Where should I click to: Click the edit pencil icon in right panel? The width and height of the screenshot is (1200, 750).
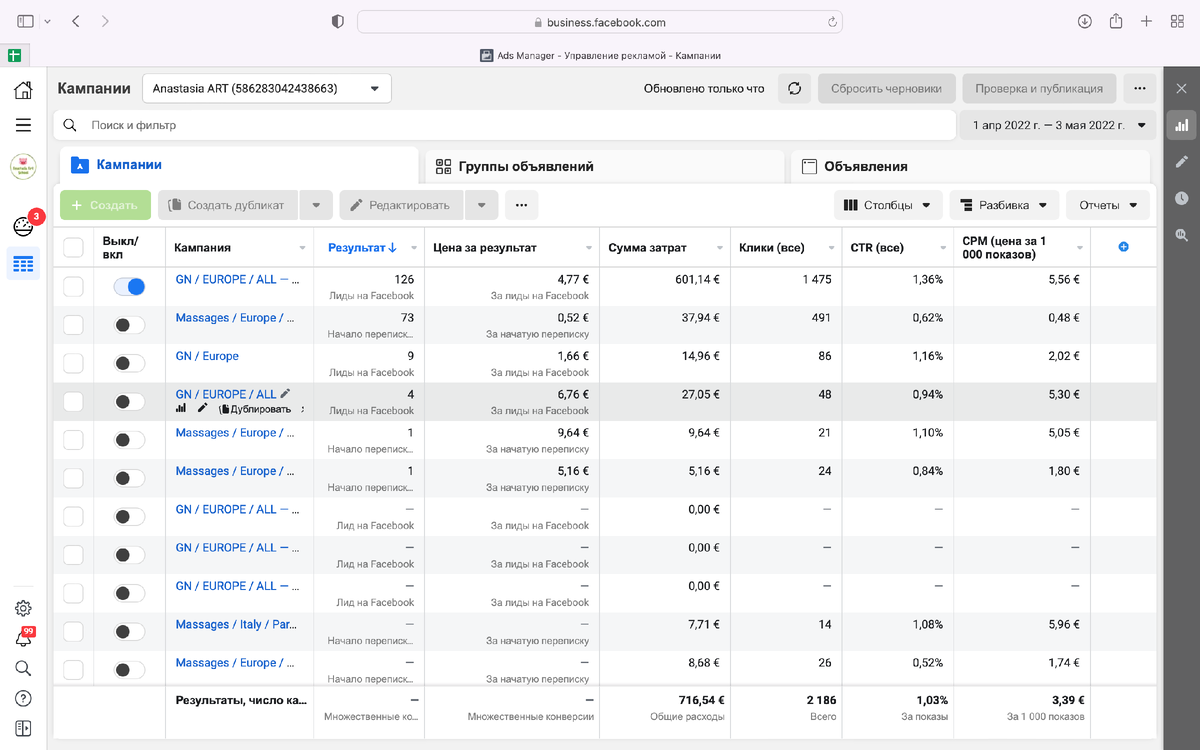tap(1182, 161)
